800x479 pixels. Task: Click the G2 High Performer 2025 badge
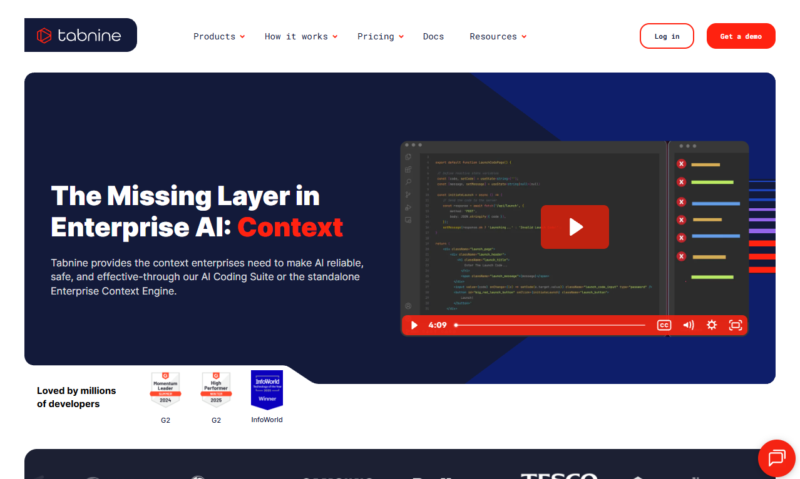pos(216,389)
